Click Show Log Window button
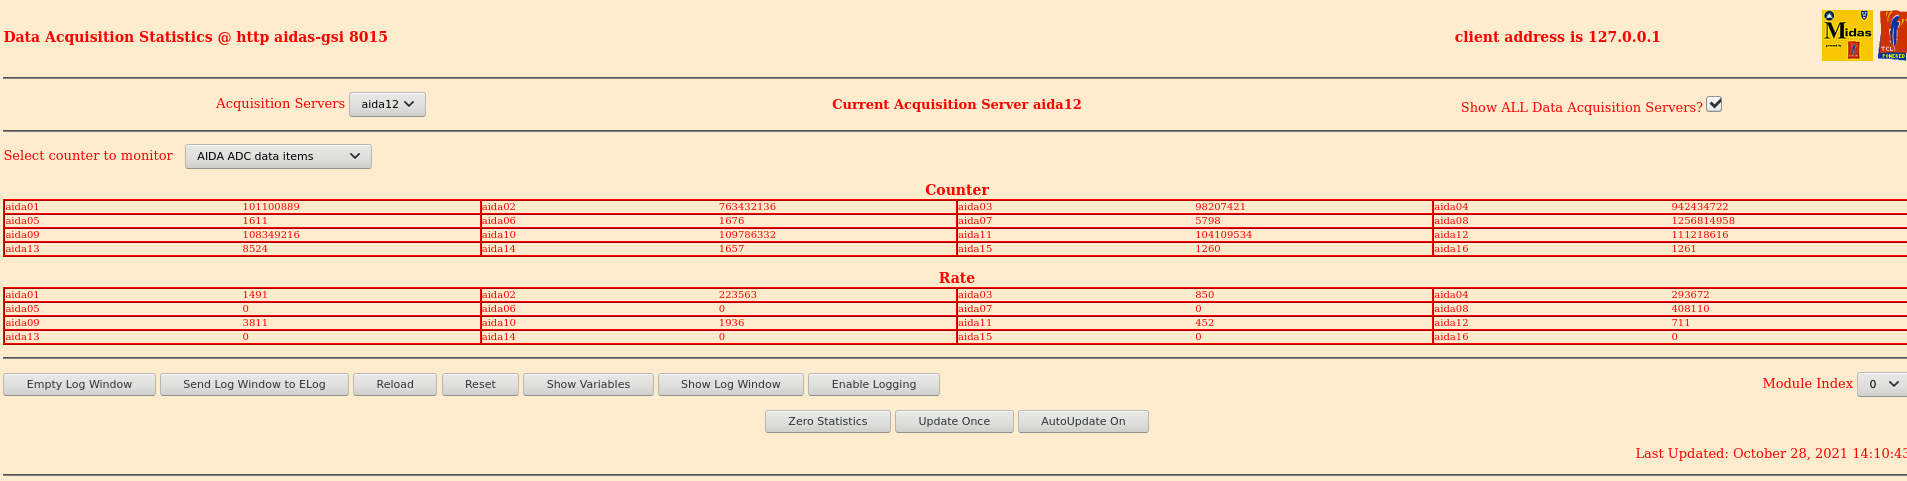This screenshot has height=481, width=1907. (x=730, y=384)
